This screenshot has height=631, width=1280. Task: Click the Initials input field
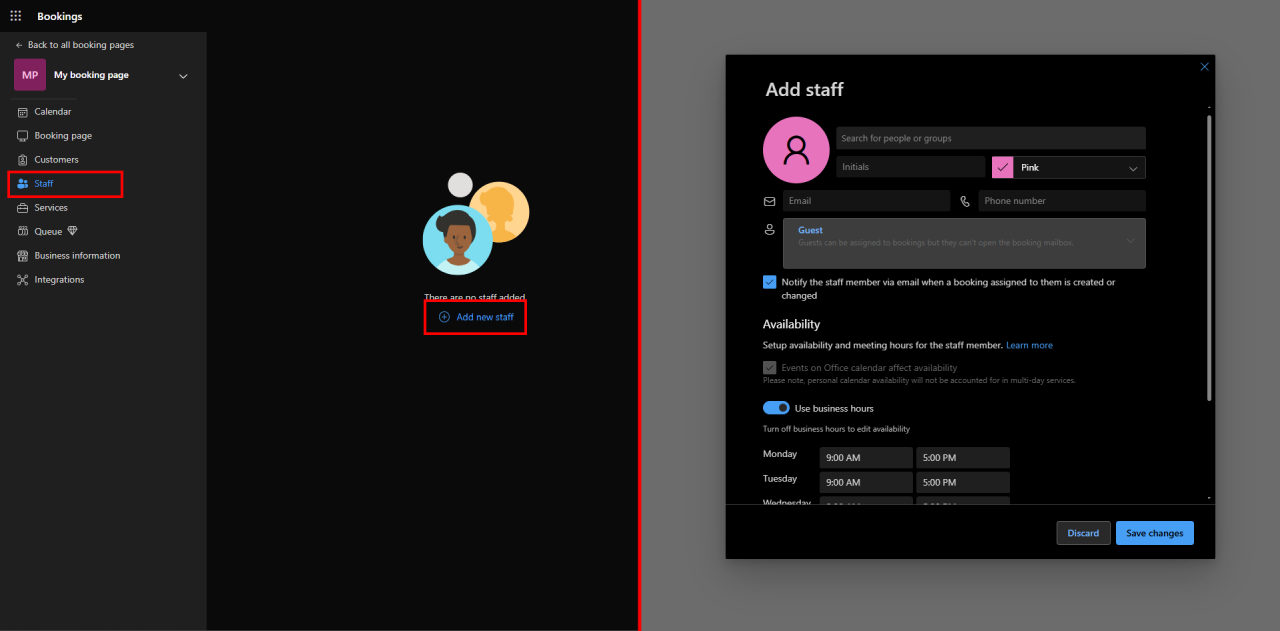pyautogui.click(x=911, y=167)
